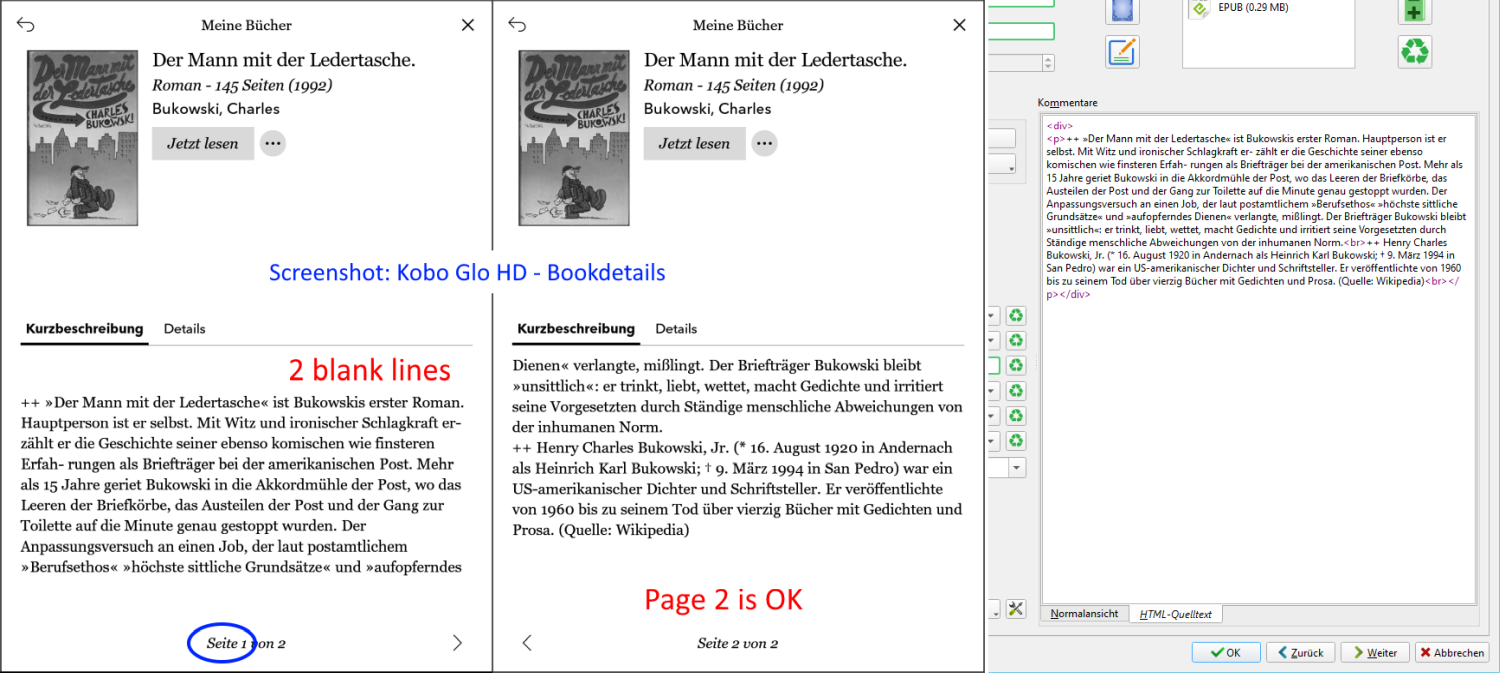Switch to Details tab in Seite 2 Kobo screen

(677, 329)
